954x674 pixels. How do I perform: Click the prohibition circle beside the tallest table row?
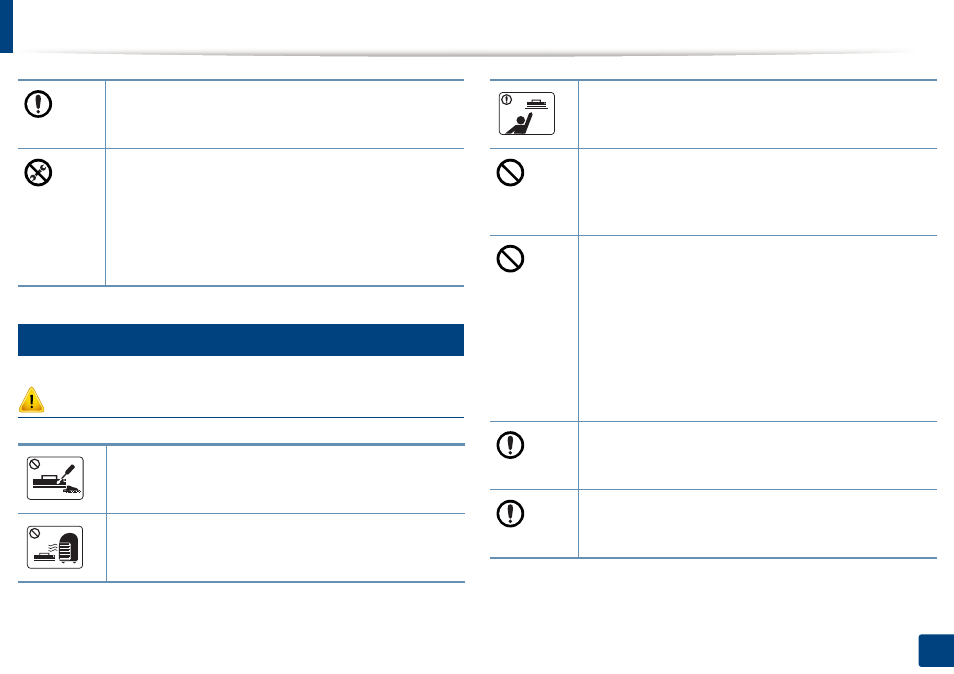click(510, 259)
